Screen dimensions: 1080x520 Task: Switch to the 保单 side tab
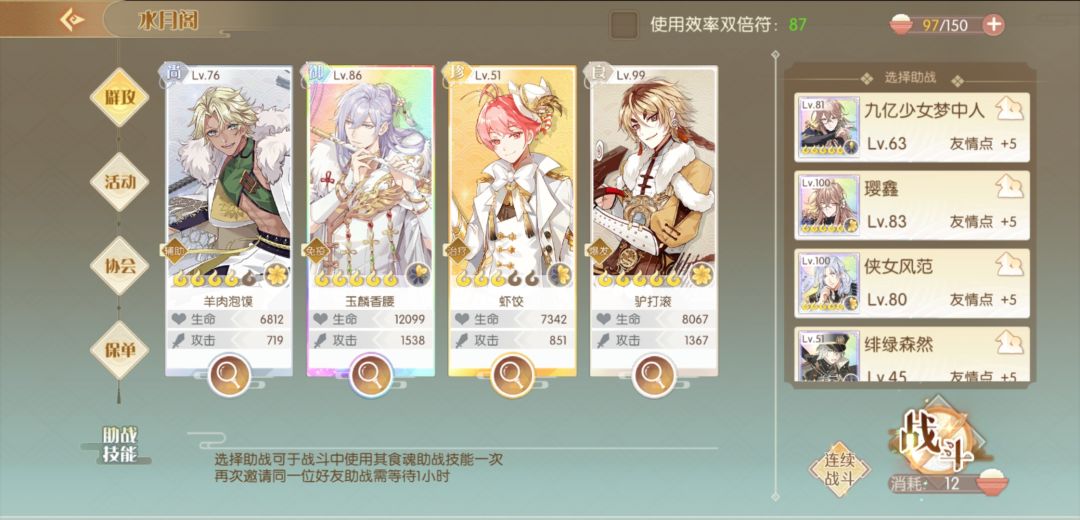[119, 350]
